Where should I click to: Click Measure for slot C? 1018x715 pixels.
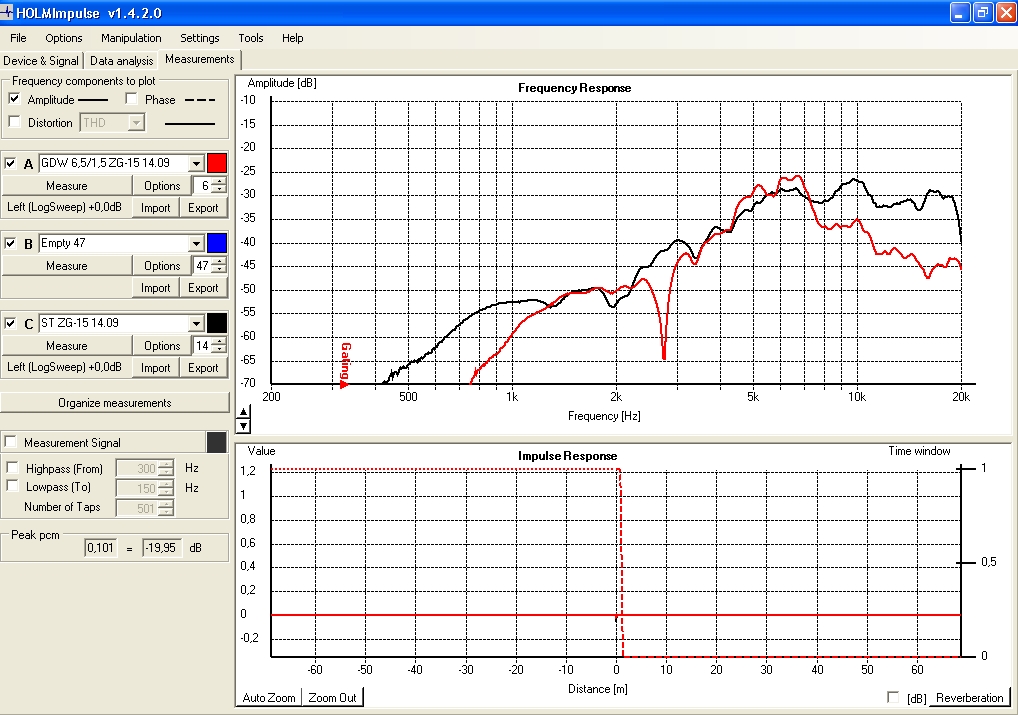coord(66,345)
